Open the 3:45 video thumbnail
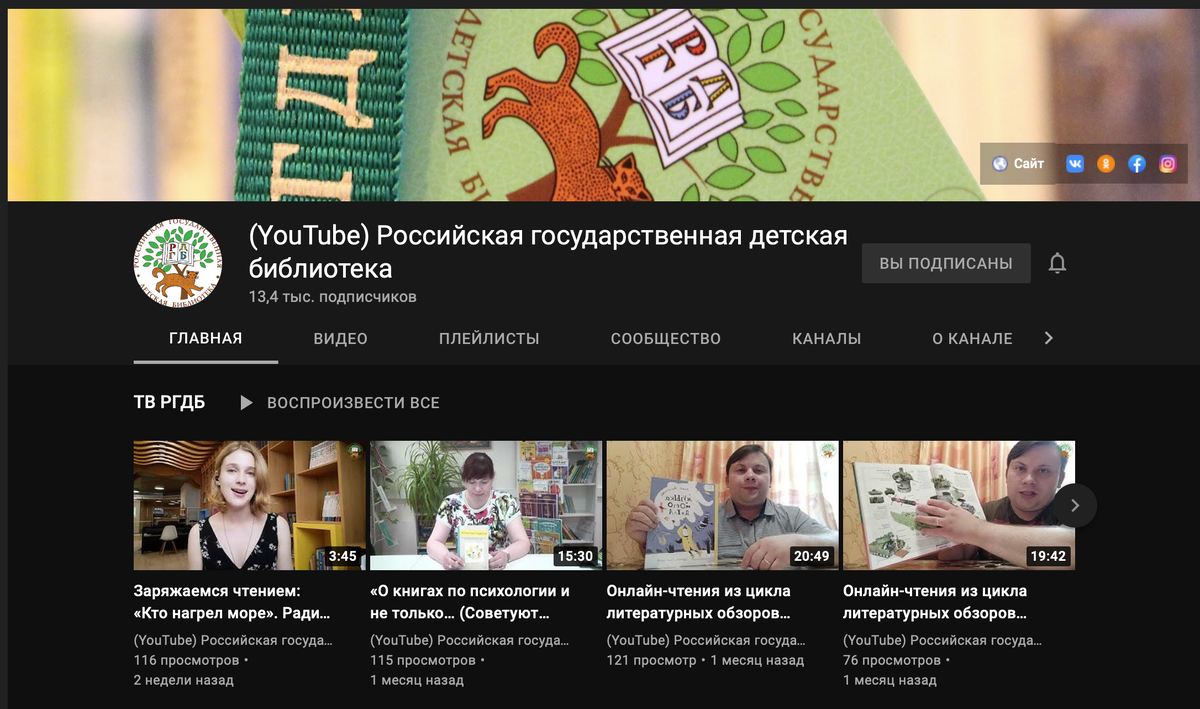1200x709 pixels. 250,505
